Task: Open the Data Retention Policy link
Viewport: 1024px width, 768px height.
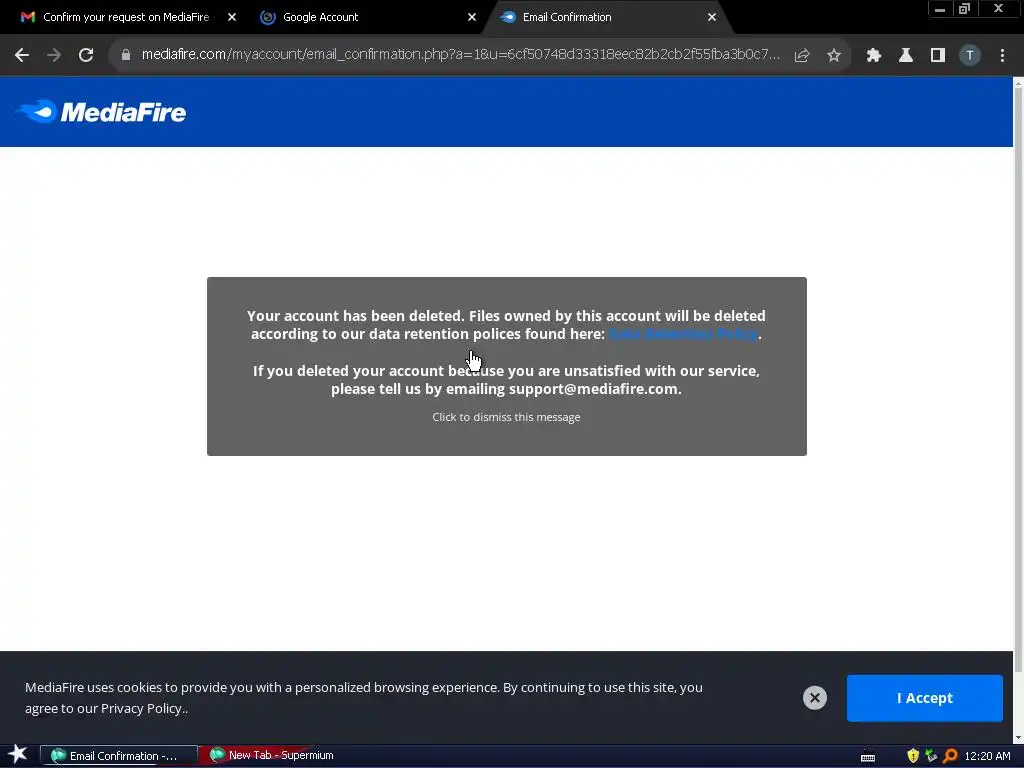Action: tap(683, 334)
